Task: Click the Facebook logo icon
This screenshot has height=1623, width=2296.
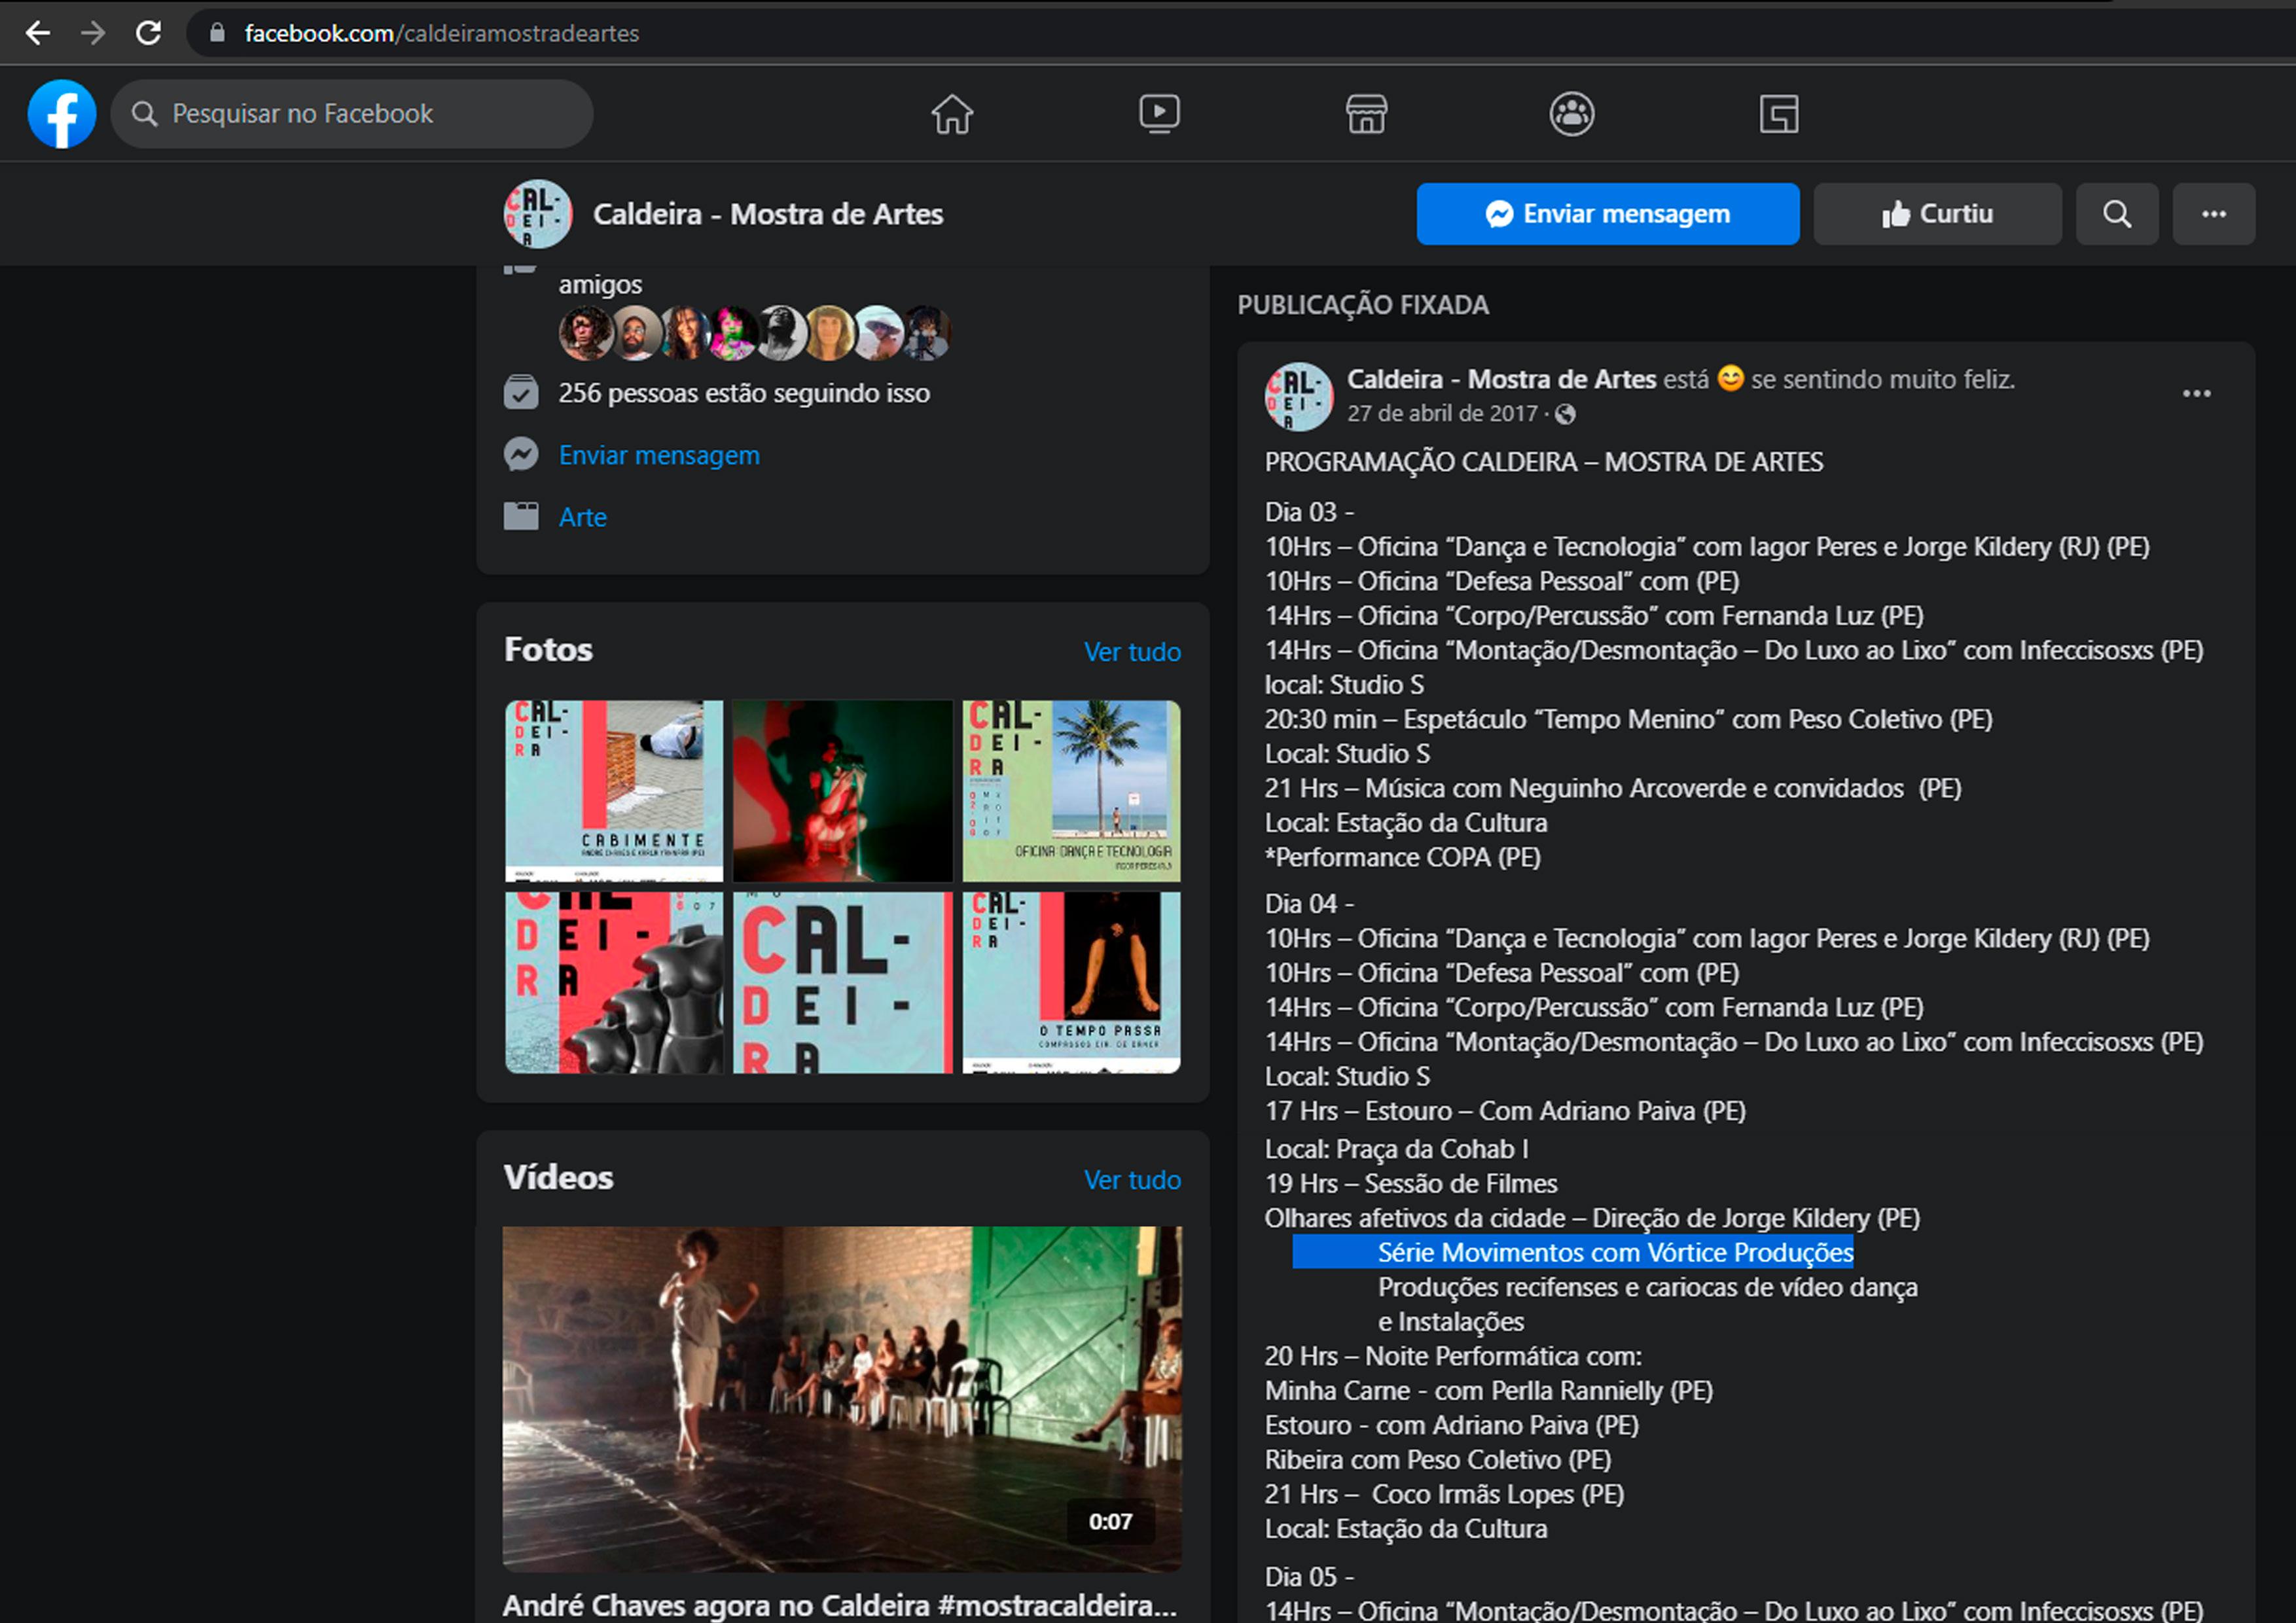Action: [62, 114]
